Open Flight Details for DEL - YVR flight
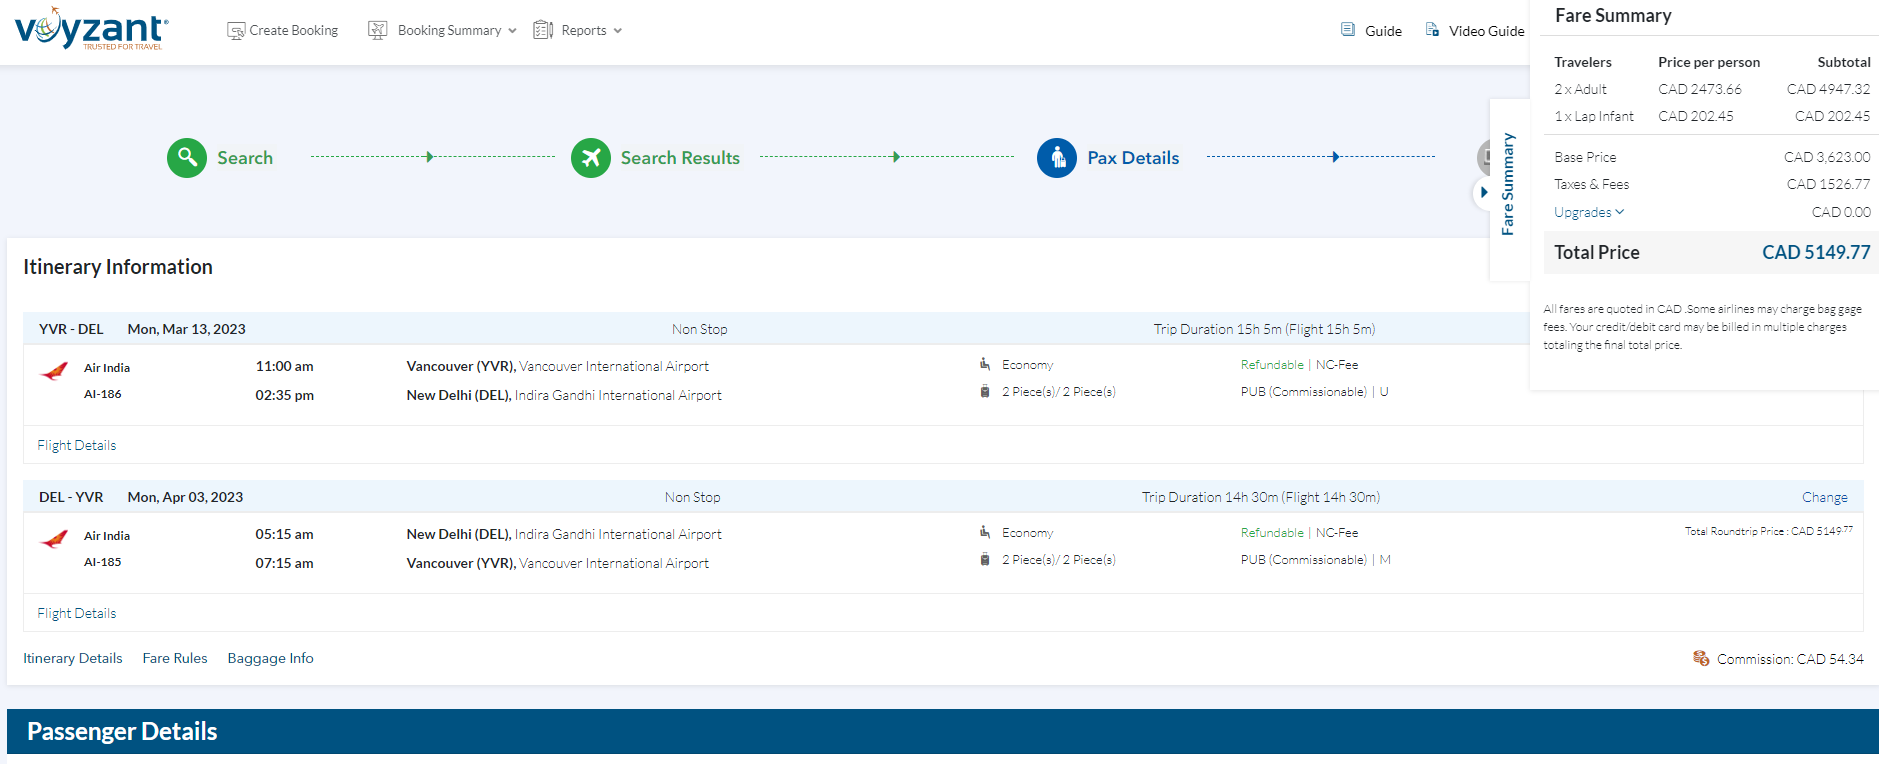 77,613
